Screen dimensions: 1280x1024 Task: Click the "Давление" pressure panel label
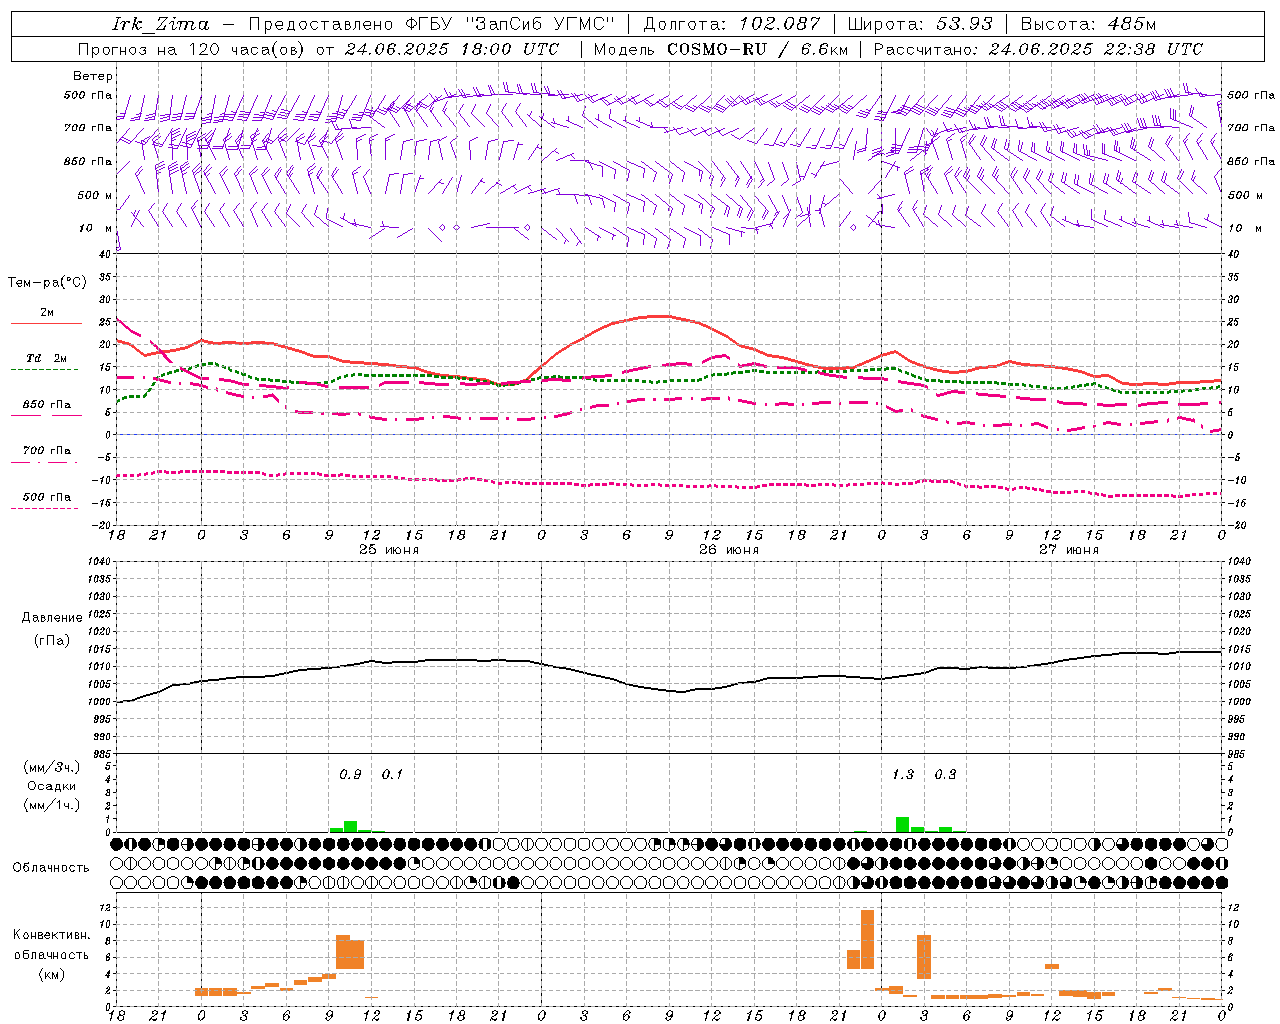(52, 618)
